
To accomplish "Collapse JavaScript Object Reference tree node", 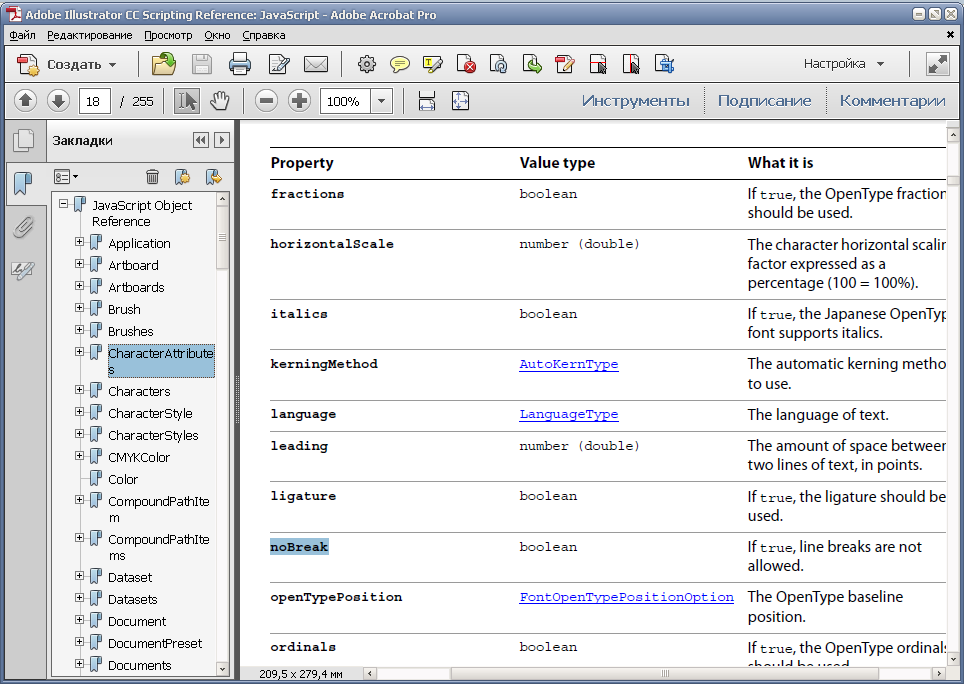I will [x=63, y=203].
